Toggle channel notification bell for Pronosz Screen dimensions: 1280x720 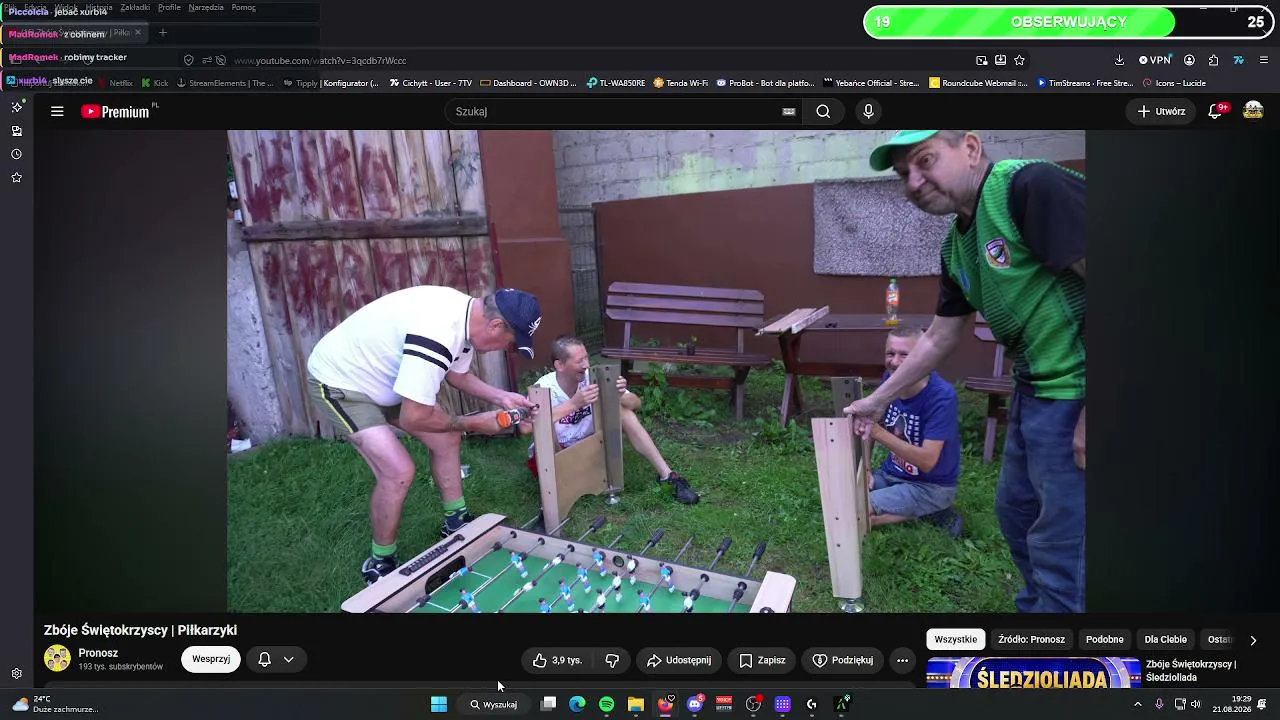(264, 659)
